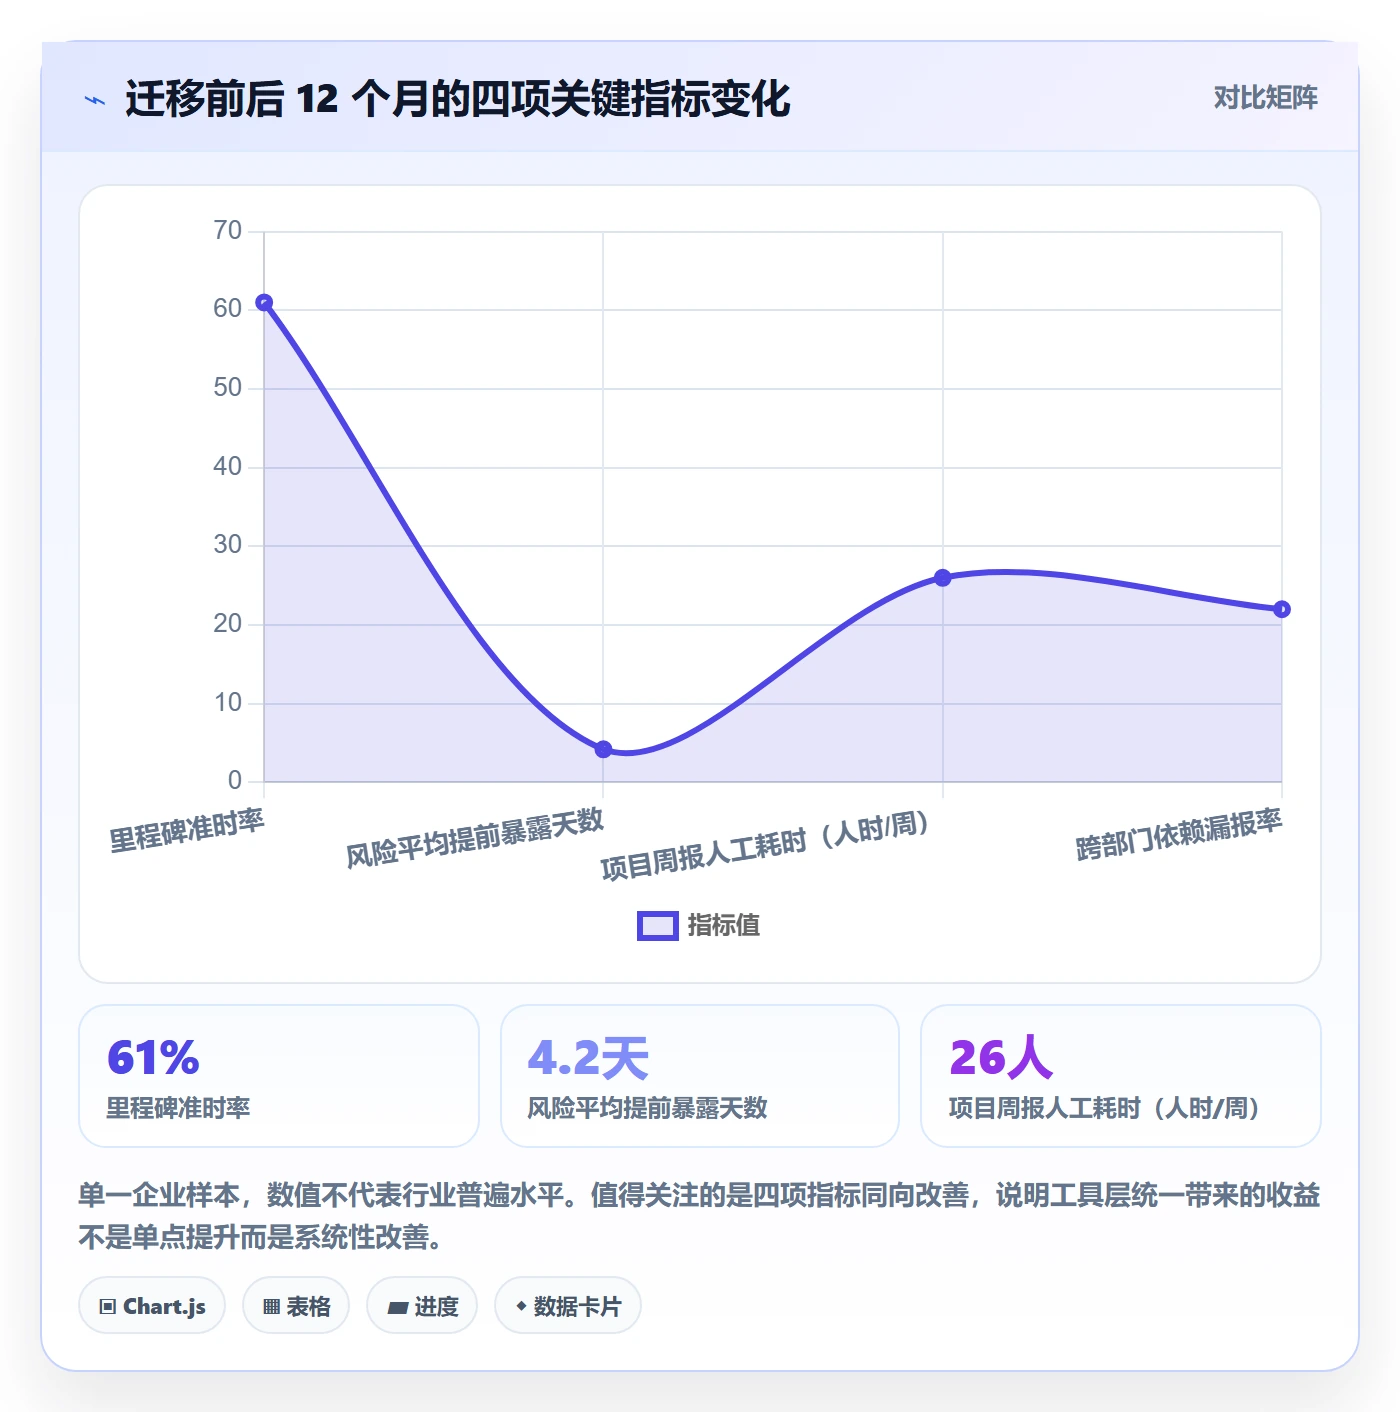Screen dimensions: 1400x1412
Task: Click the 对比矩阵 label in the header
Action: (x=1265, y=98)
